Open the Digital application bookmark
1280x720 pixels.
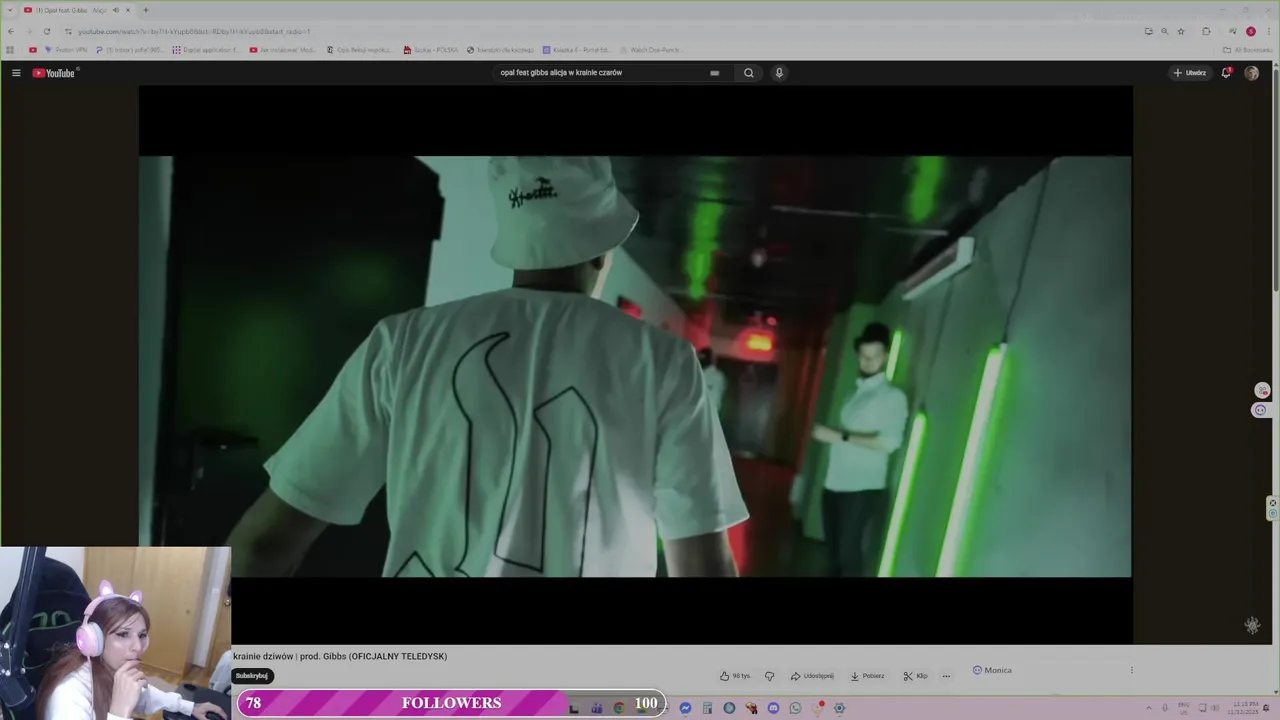tap(205, 50)
